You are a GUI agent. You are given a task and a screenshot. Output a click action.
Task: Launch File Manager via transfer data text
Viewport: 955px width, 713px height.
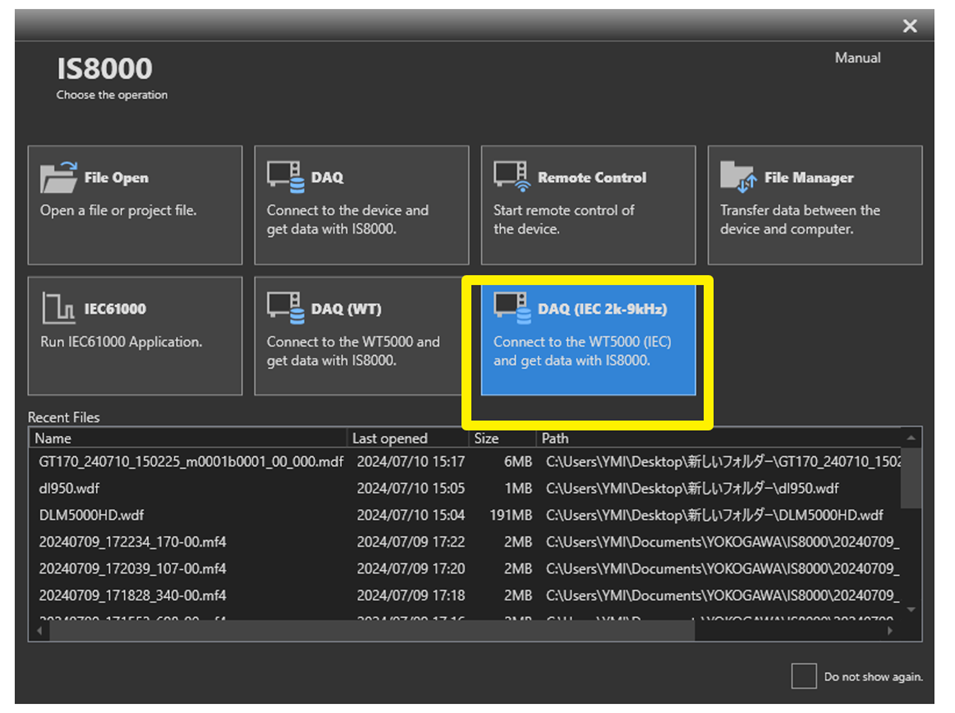point(800,220)
